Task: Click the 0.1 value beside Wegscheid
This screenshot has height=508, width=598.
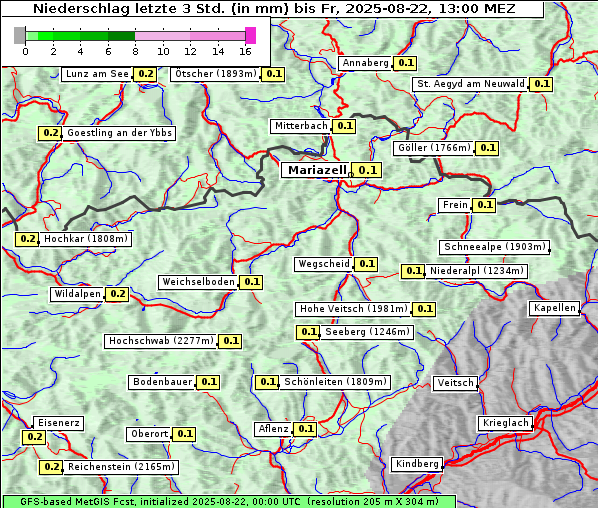Action: coord(367,264)
